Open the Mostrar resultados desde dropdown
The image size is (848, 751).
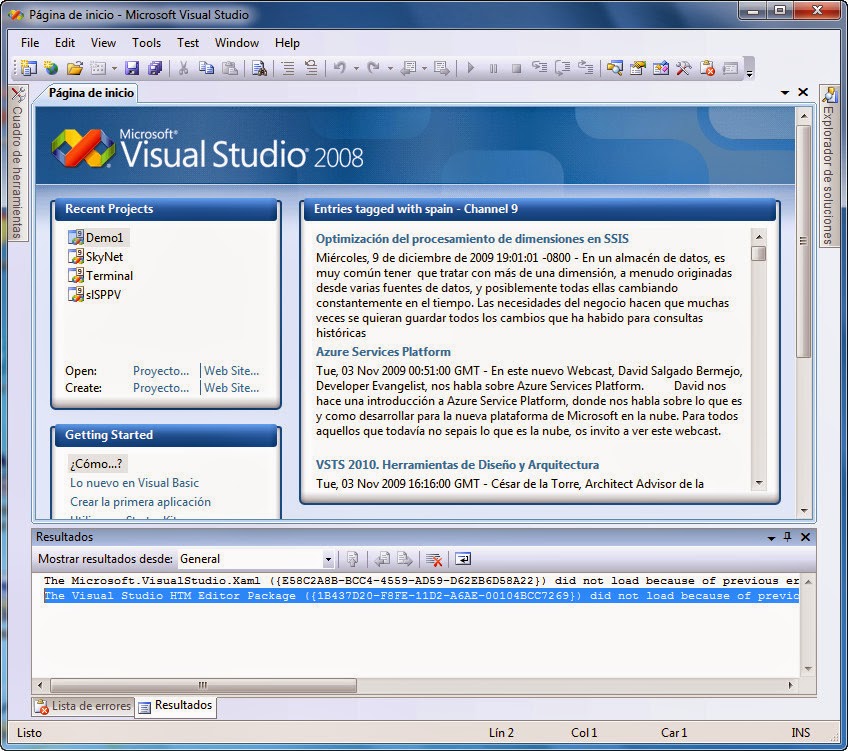328,559
